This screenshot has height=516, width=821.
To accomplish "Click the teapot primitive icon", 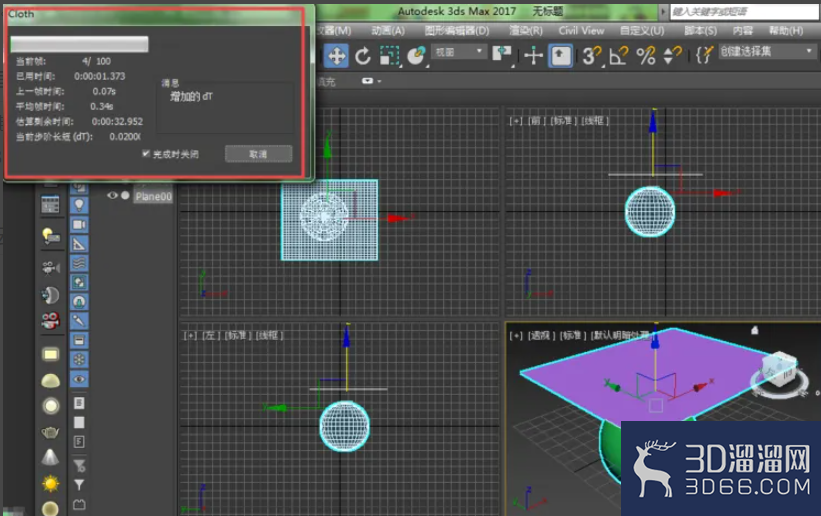I will (x=50, y=432).
